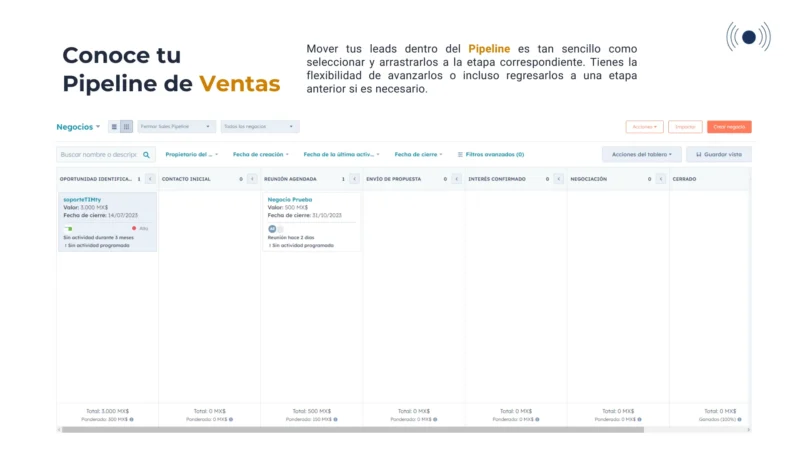Open the Todos los negocios view dropdown
Viewport: 800px width, 450px height.
coord(260,127)
